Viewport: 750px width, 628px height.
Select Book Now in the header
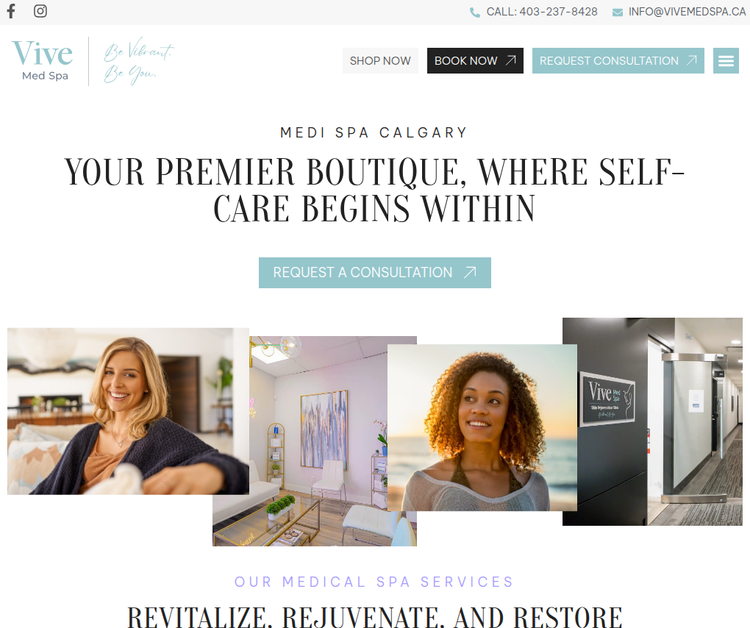475,61
